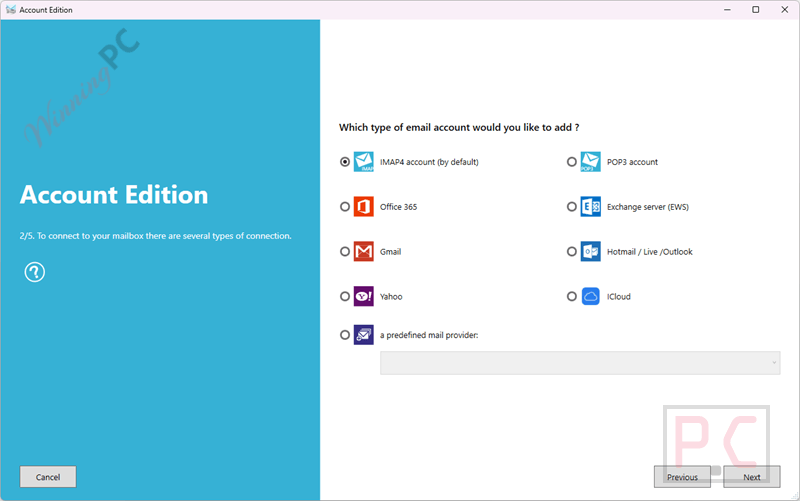Click the 'Office 365' label text

[398, 207]
